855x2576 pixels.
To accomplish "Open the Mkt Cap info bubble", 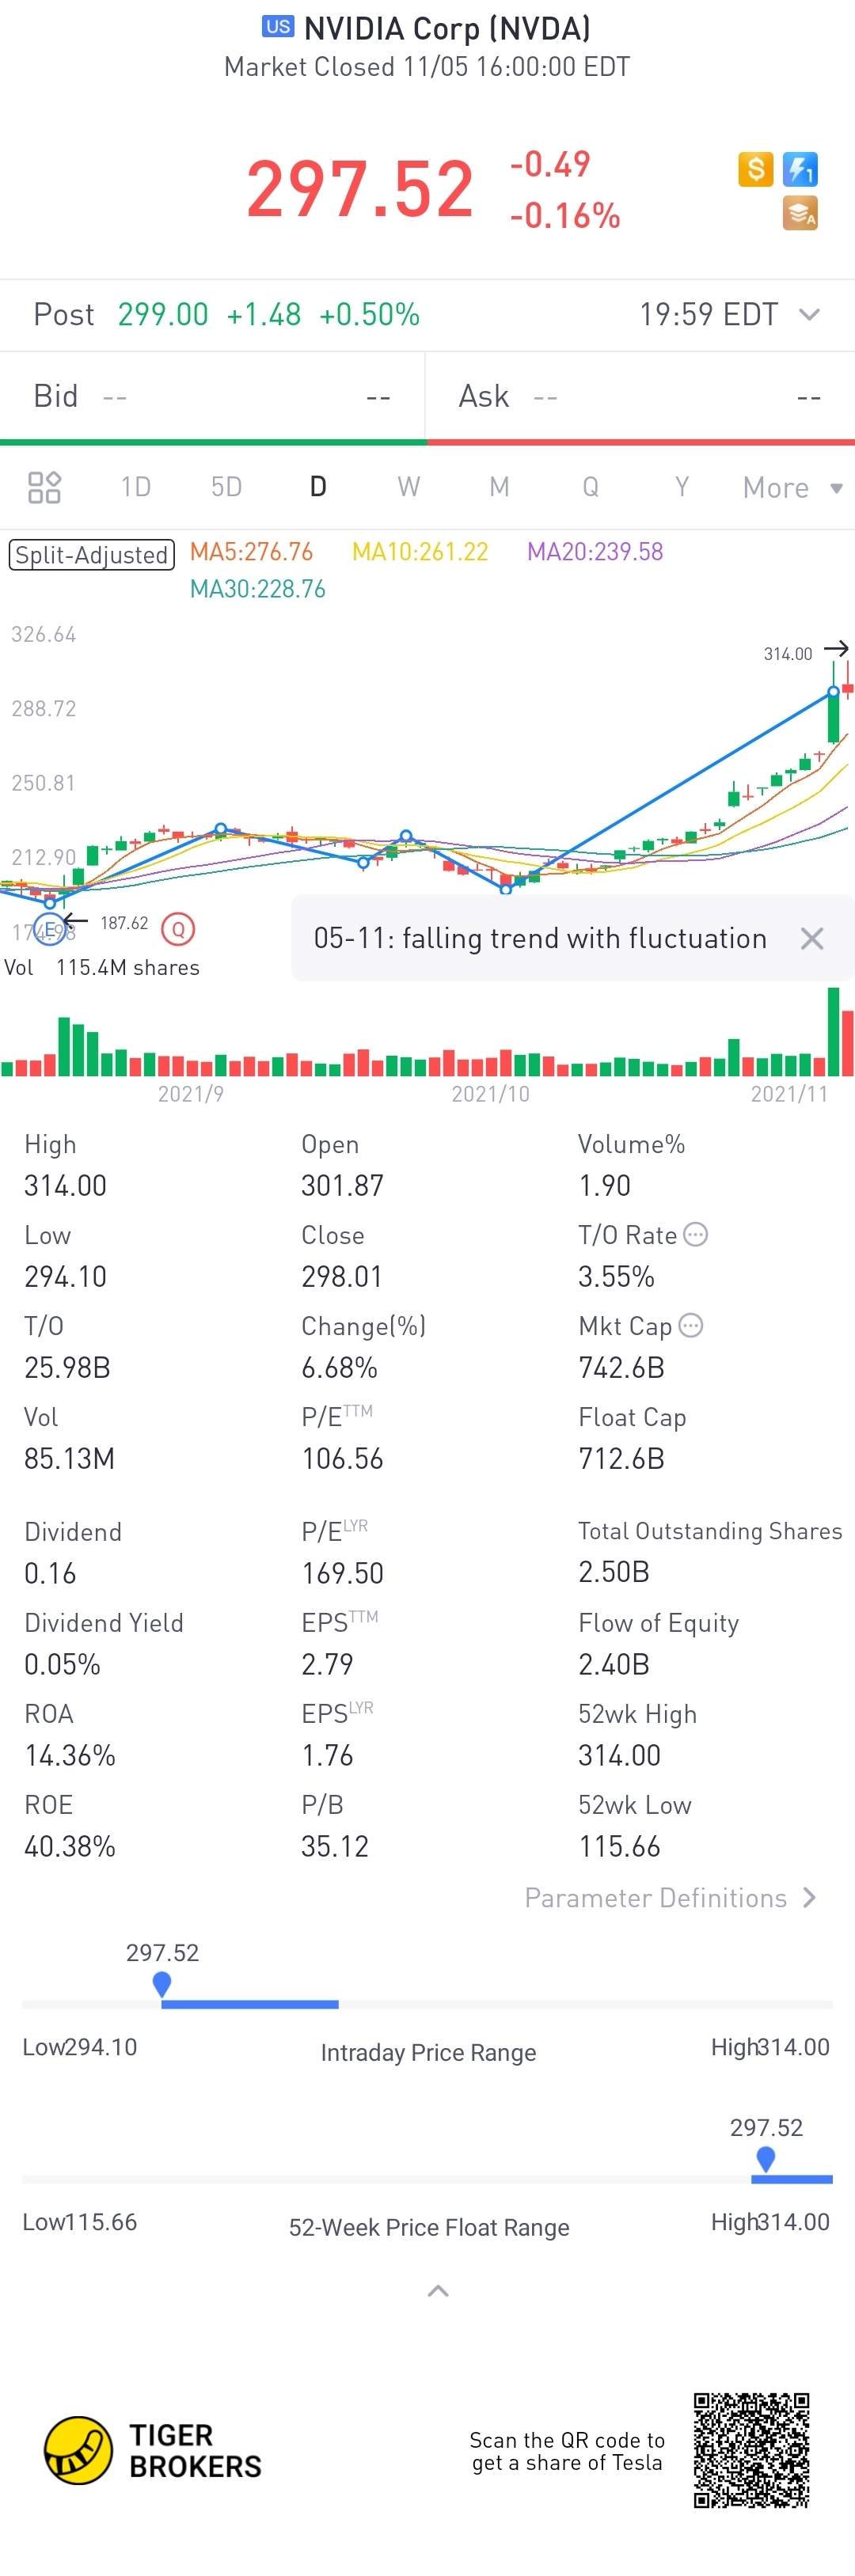I will tap(690, 1325).
